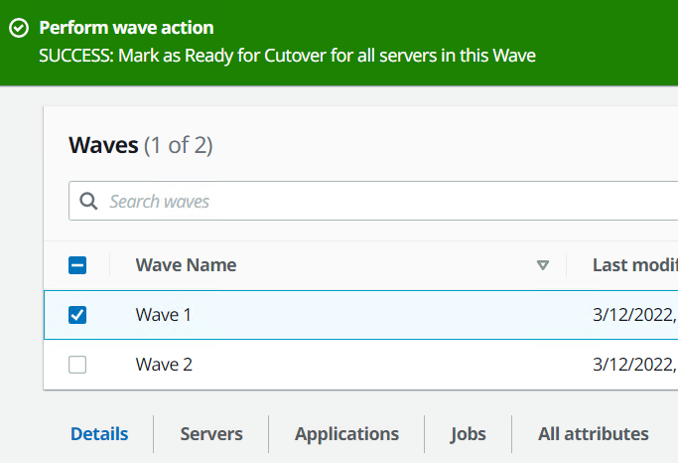
Task: Focus the Search waves input field
Action: (x=380, y=201)
